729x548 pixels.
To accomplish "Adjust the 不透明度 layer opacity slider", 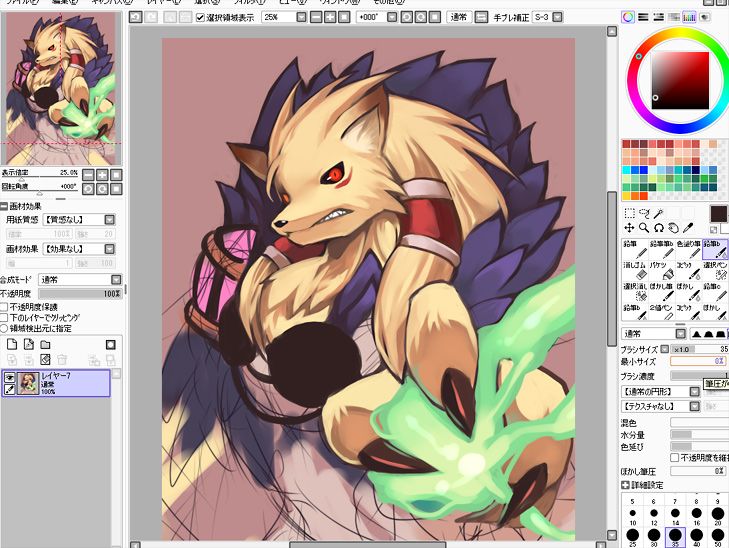I will 80,293.
